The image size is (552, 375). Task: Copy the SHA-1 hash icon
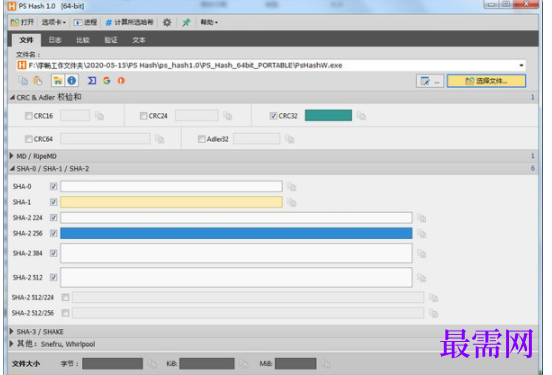pyautogui.click(x=292, y=202)
